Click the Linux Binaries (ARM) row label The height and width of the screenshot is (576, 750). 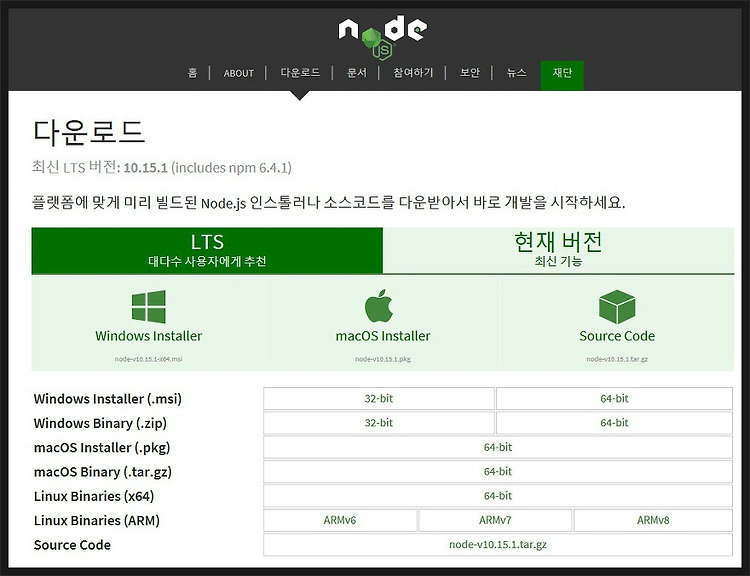point(97,521)
